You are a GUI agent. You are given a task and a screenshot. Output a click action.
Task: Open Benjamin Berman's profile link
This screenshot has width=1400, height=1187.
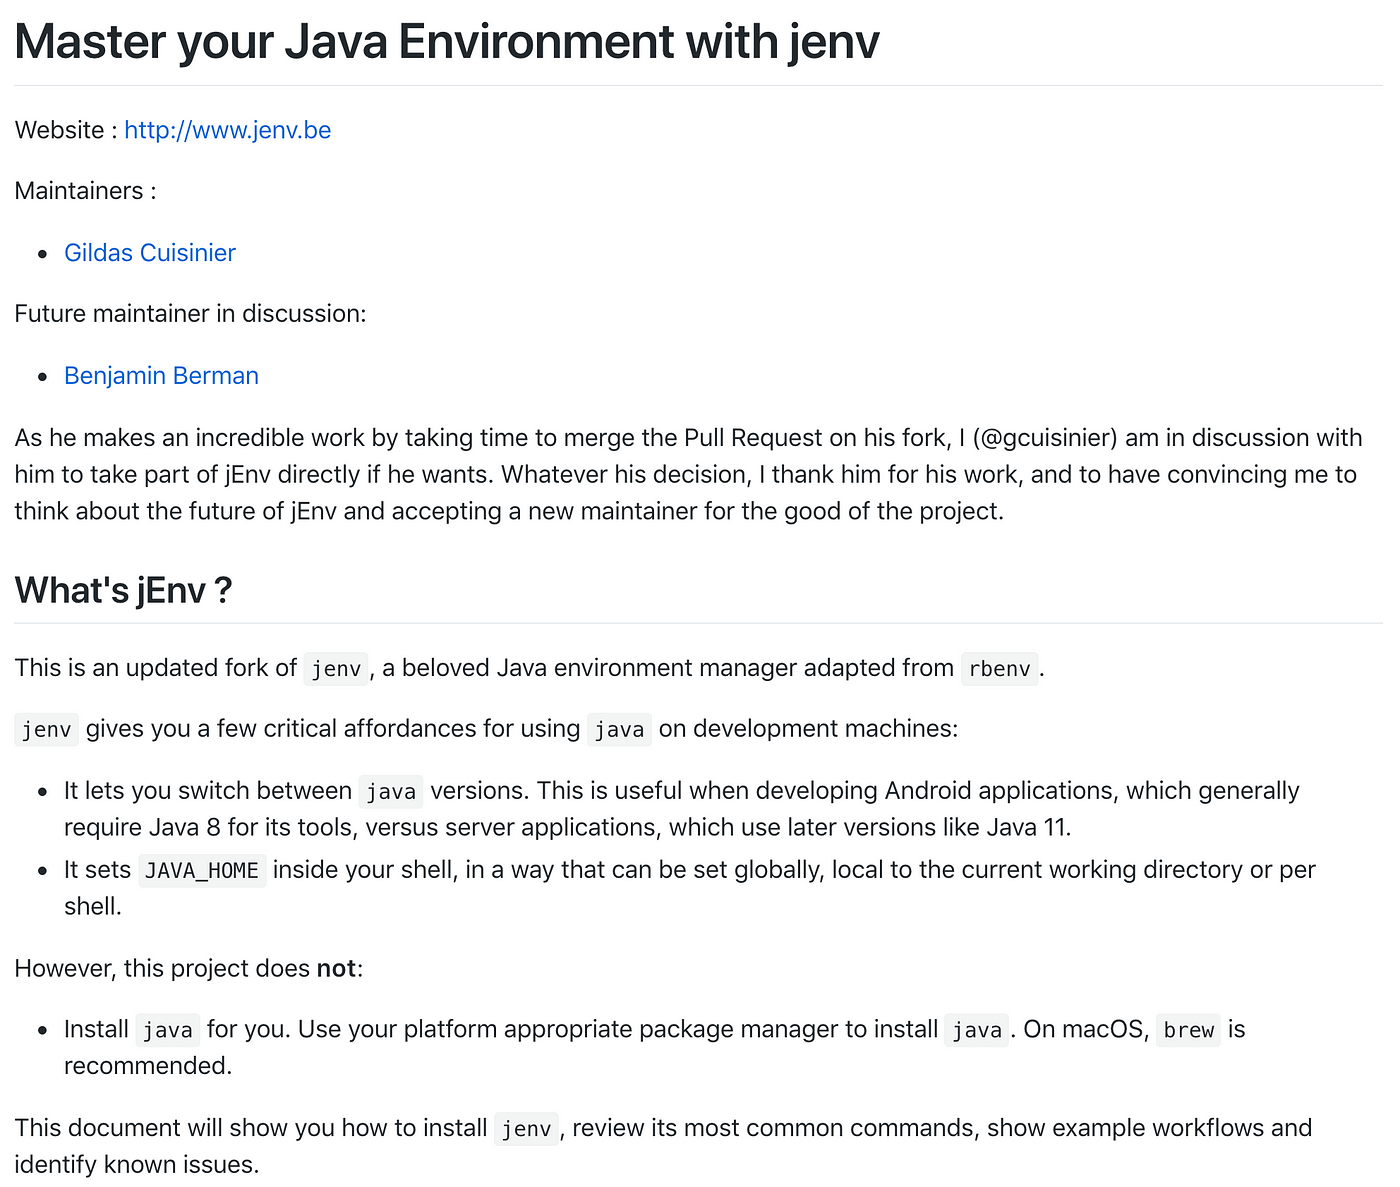pyautogui.click(x=161, y=376)
